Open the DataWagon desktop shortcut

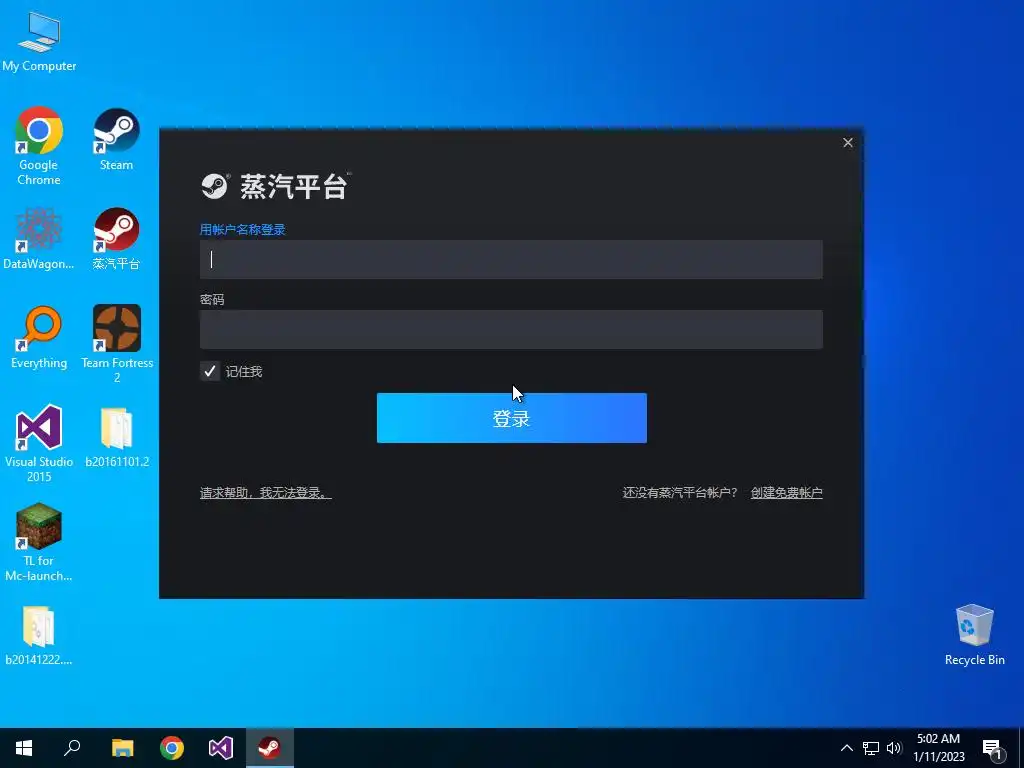pos(39,238)
